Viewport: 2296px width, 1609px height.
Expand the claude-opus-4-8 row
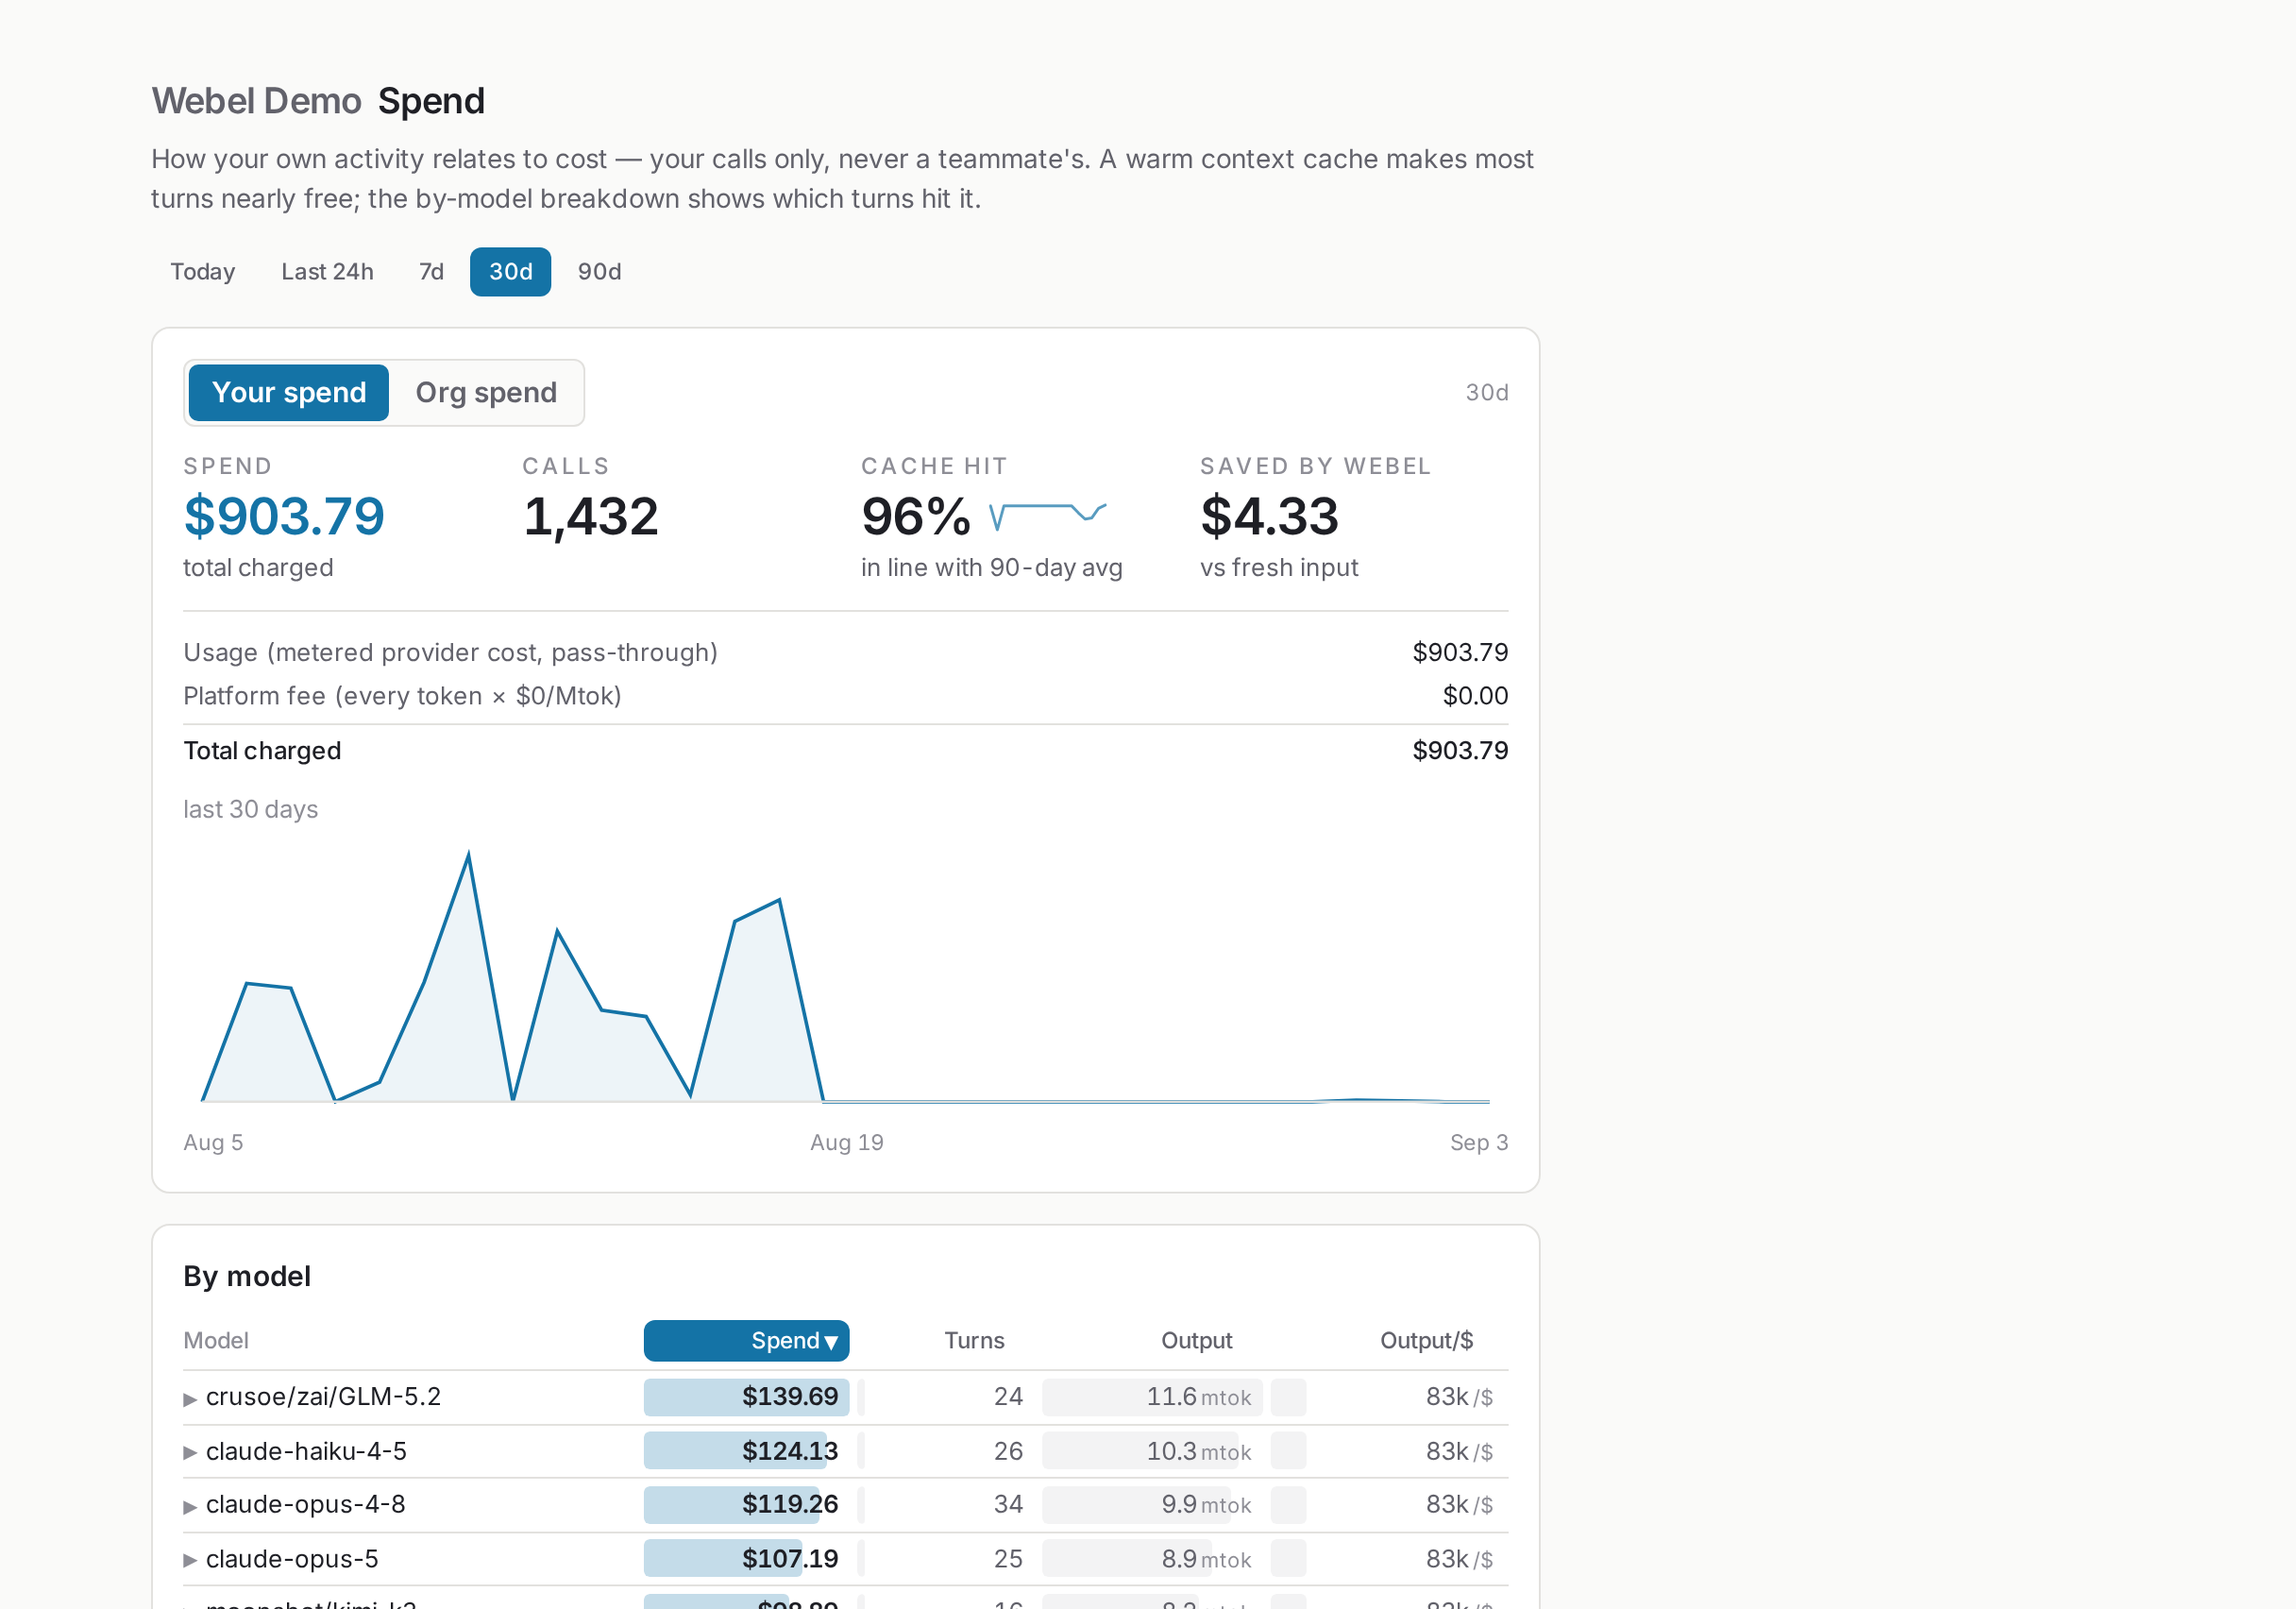click(x=189, y=1507)
